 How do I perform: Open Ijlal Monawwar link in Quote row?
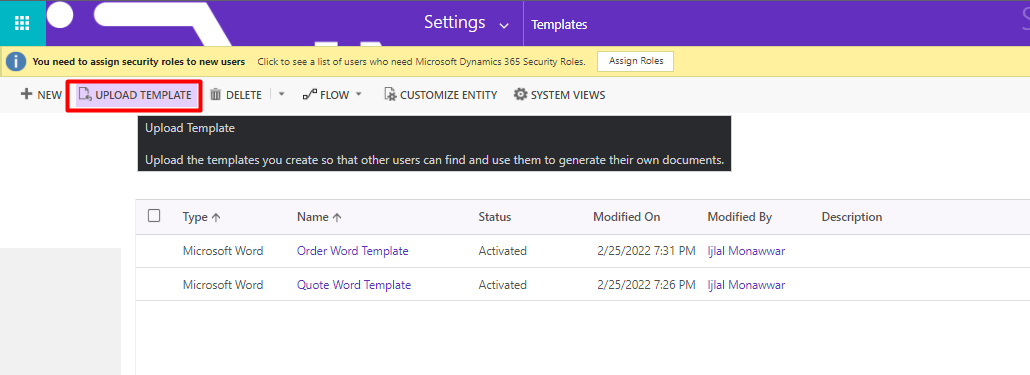pyautogui.click(x=746, y=285)
